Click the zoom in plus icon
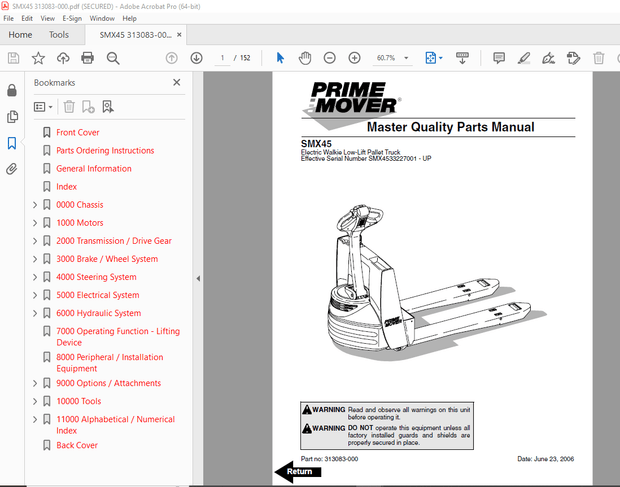Image resolution: width=620 pixels, height=487 pixels. (x=354, y=58)
